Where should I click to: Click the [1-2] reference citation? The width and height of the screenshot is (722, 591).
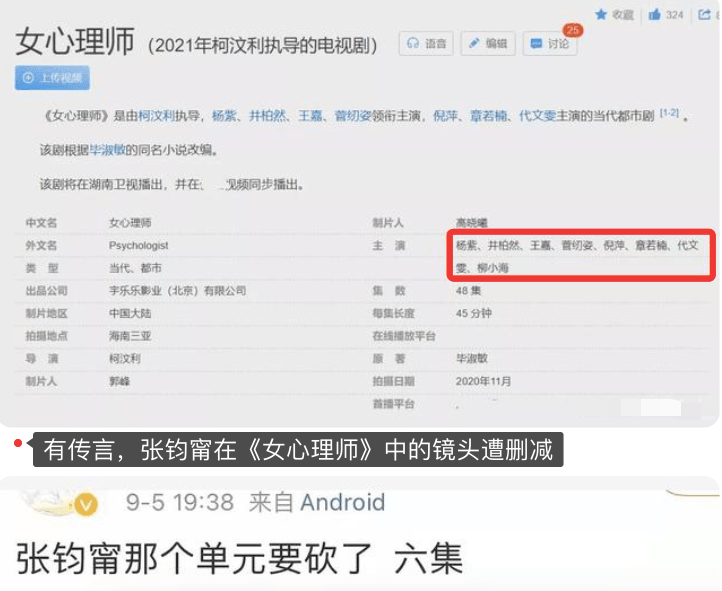669,113
